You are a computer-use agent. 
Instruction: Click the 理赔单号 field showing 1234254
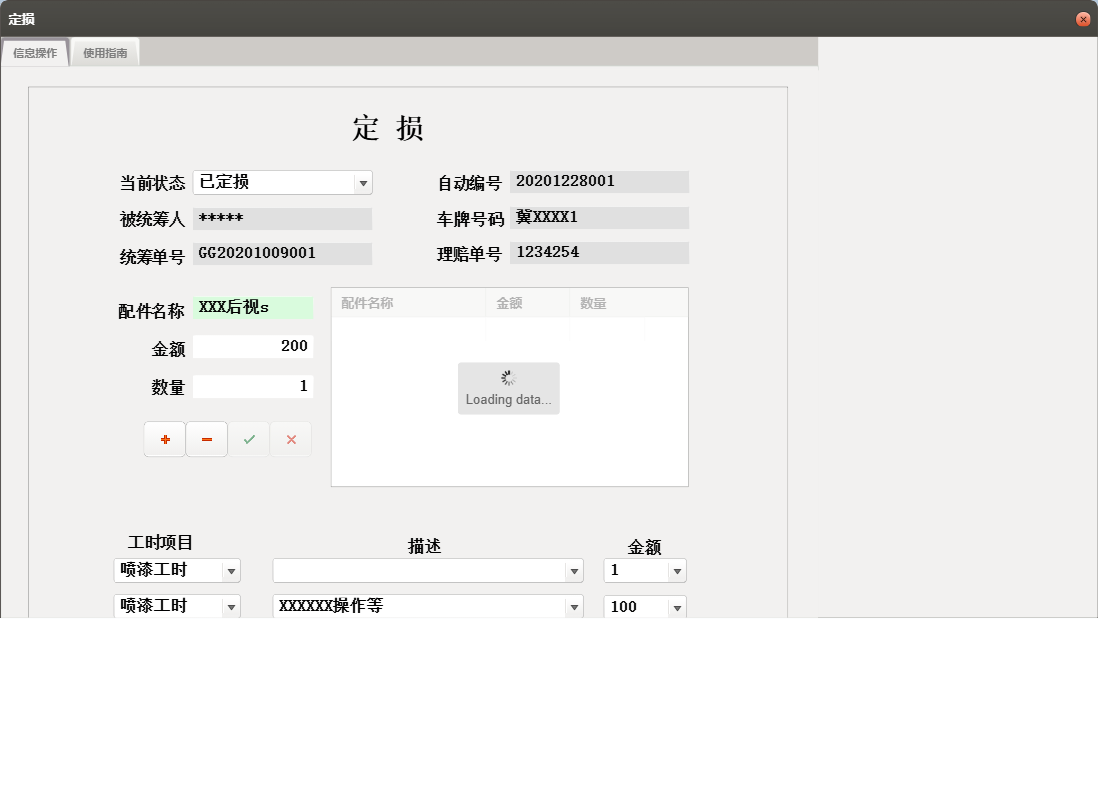coord(598,252)
